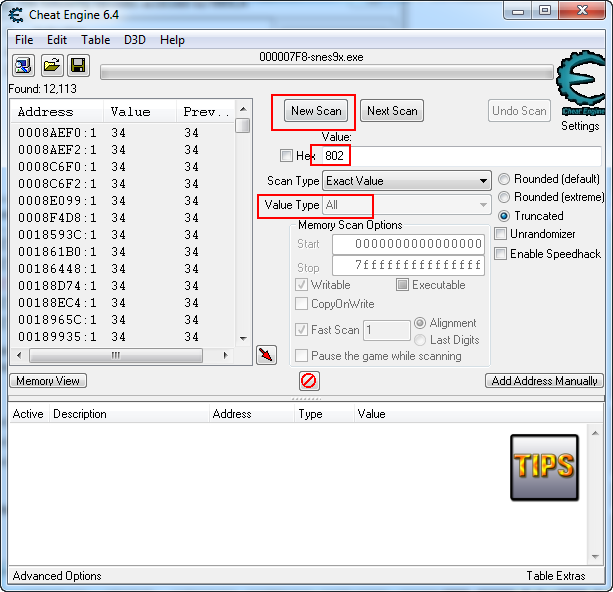
Task: Click the Fast Scan alignment value field
Action: coord(387,330)
